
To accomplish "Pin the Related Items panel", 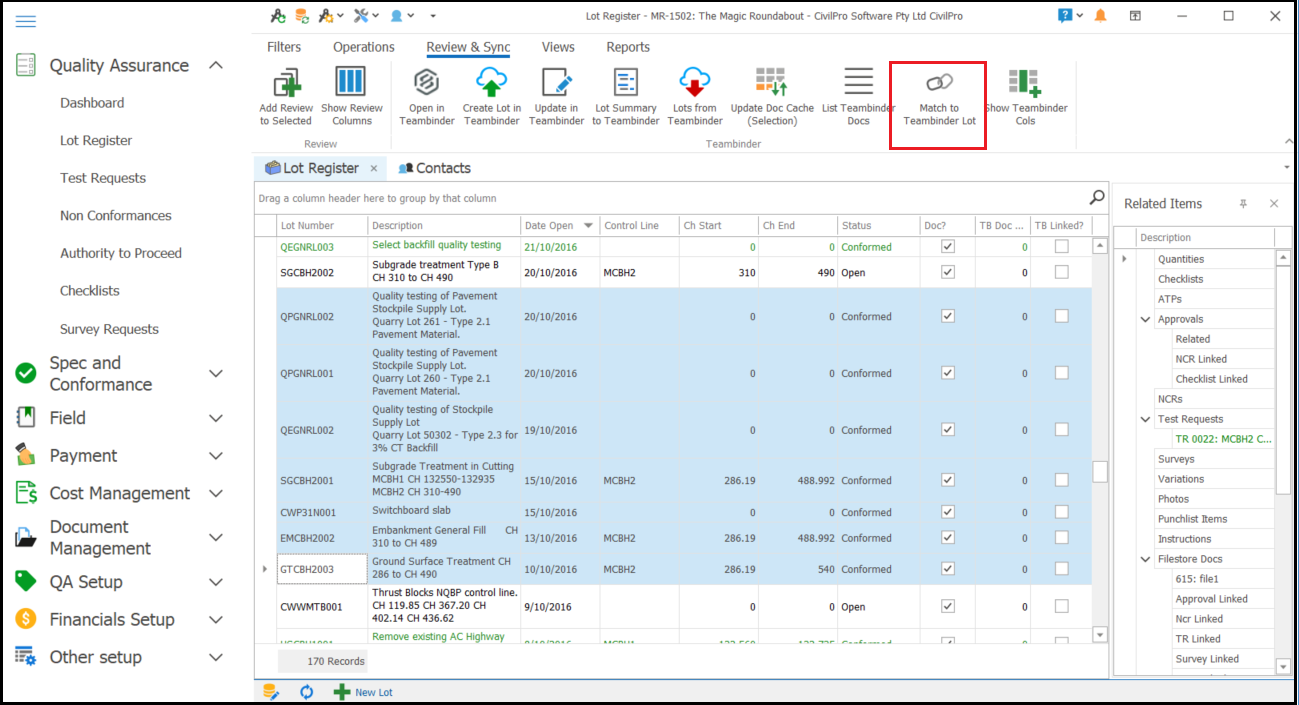I will click(x=1244, y=203).
